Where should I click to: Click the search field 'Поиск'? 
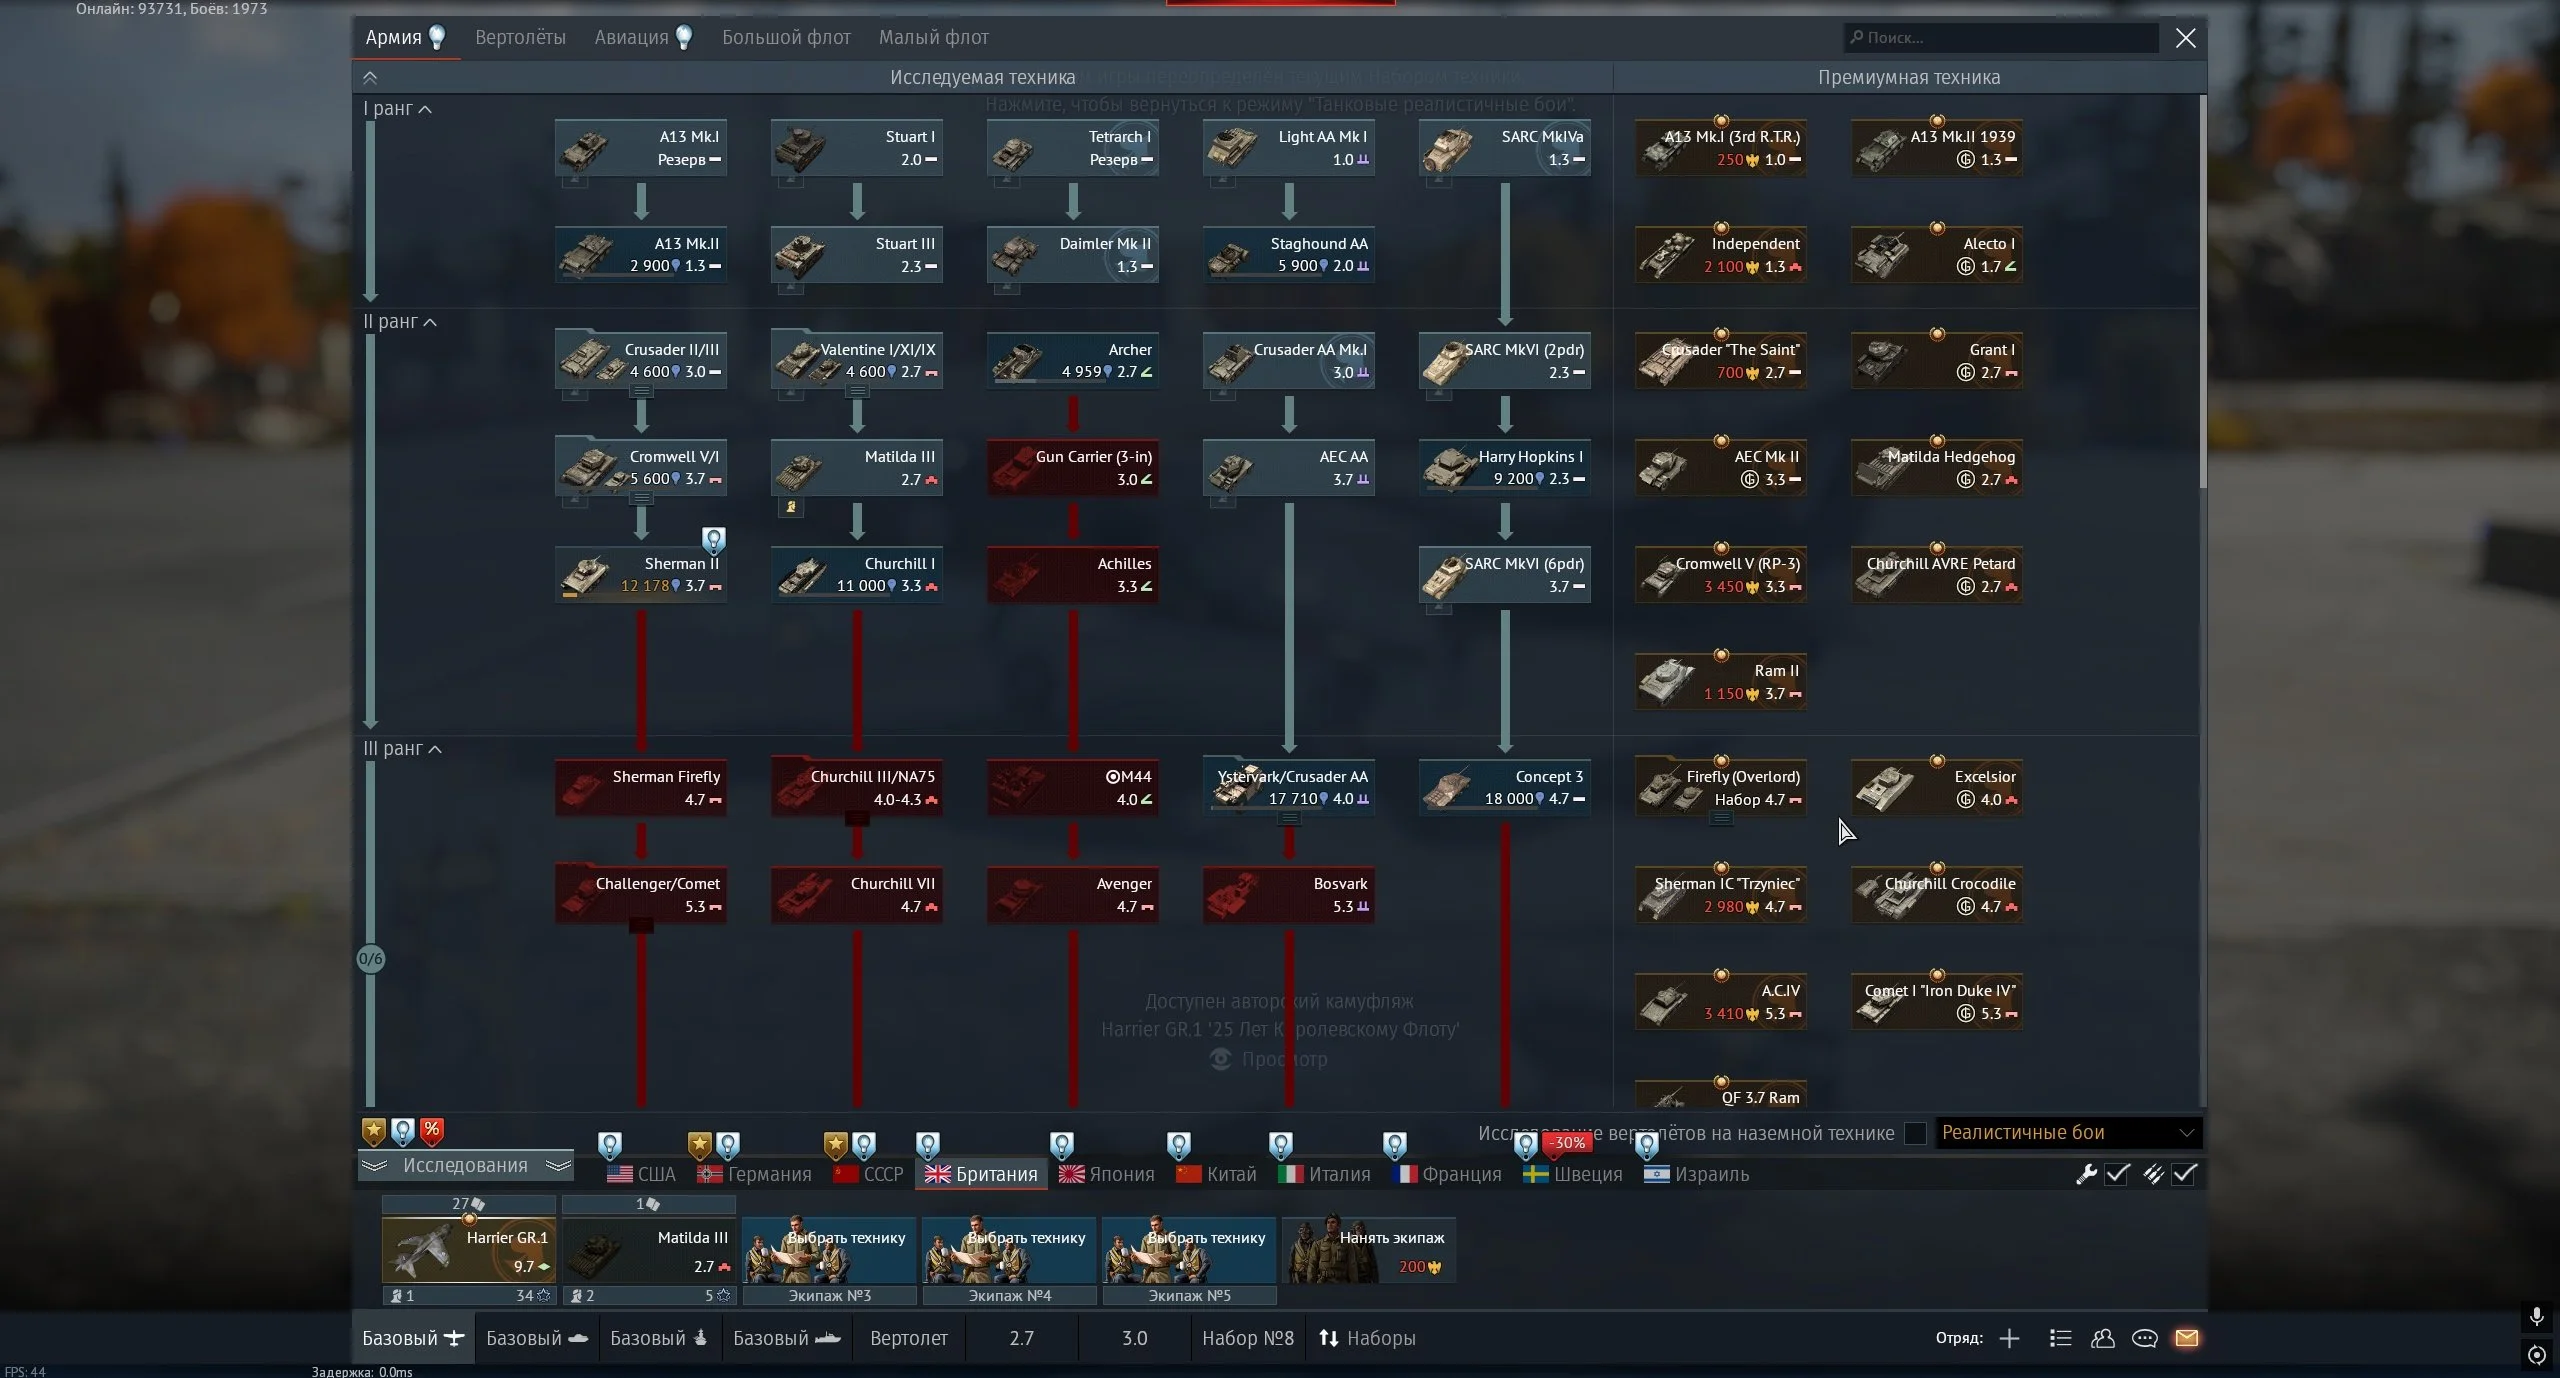[2000, 38]
